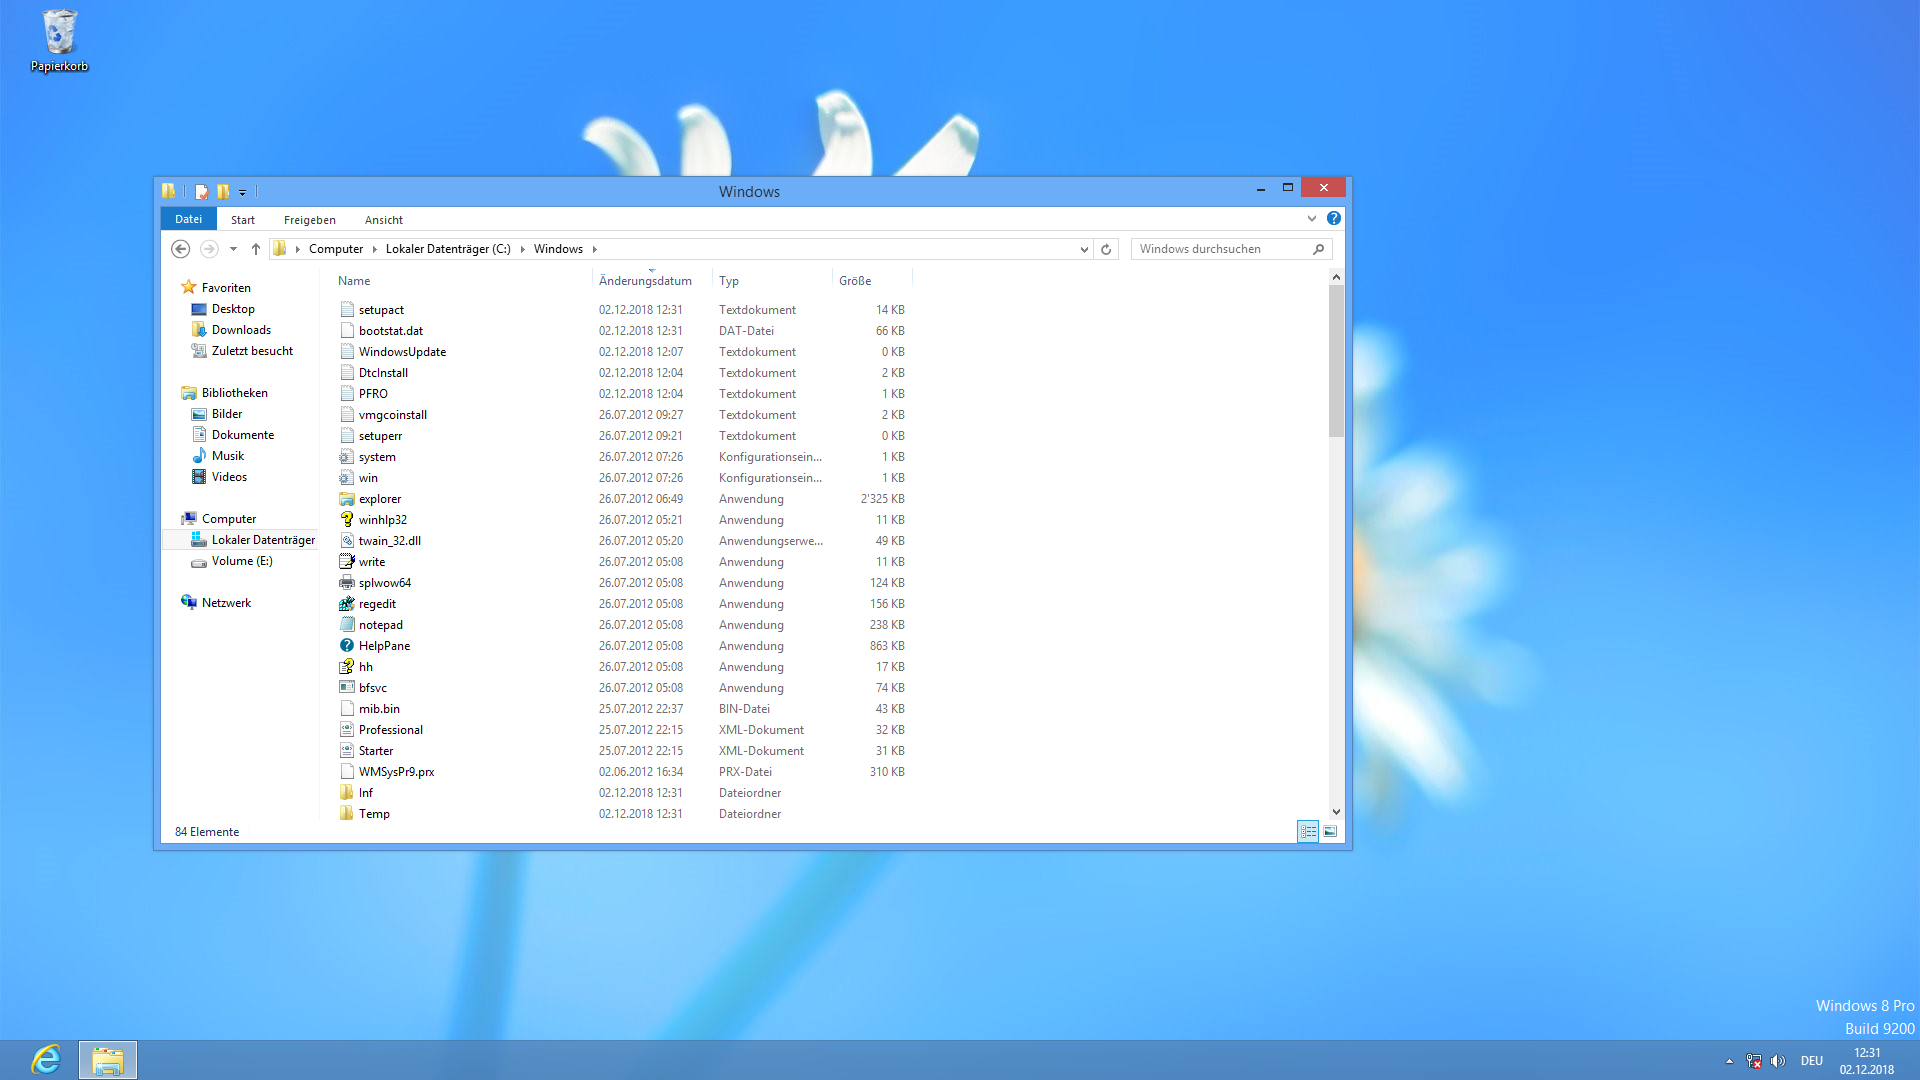This screenshot has width=1920, height=1080.
Task: Open Internet Explorer from the taskbar
Action: (x=46, y=1059)
